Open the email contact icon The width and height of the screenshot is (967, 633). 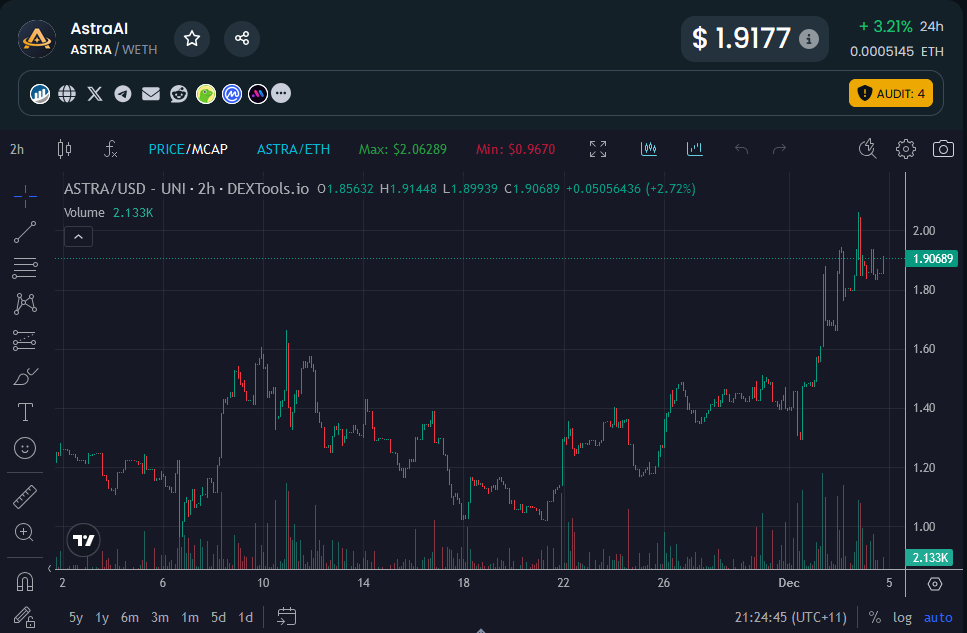[150, 94]
